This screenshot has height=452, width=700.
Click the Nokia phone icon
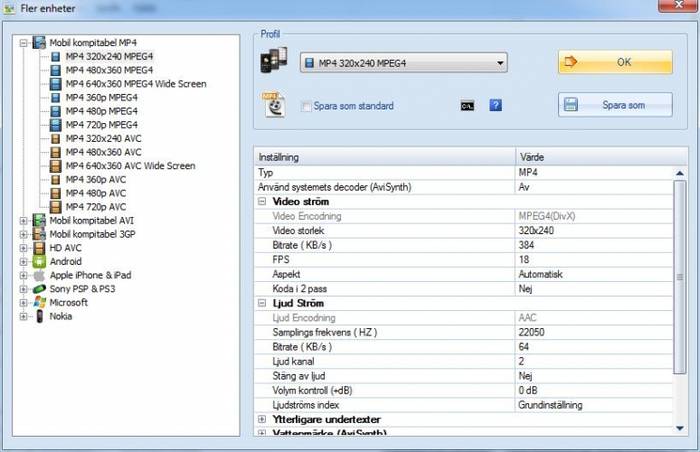[40, 316]
